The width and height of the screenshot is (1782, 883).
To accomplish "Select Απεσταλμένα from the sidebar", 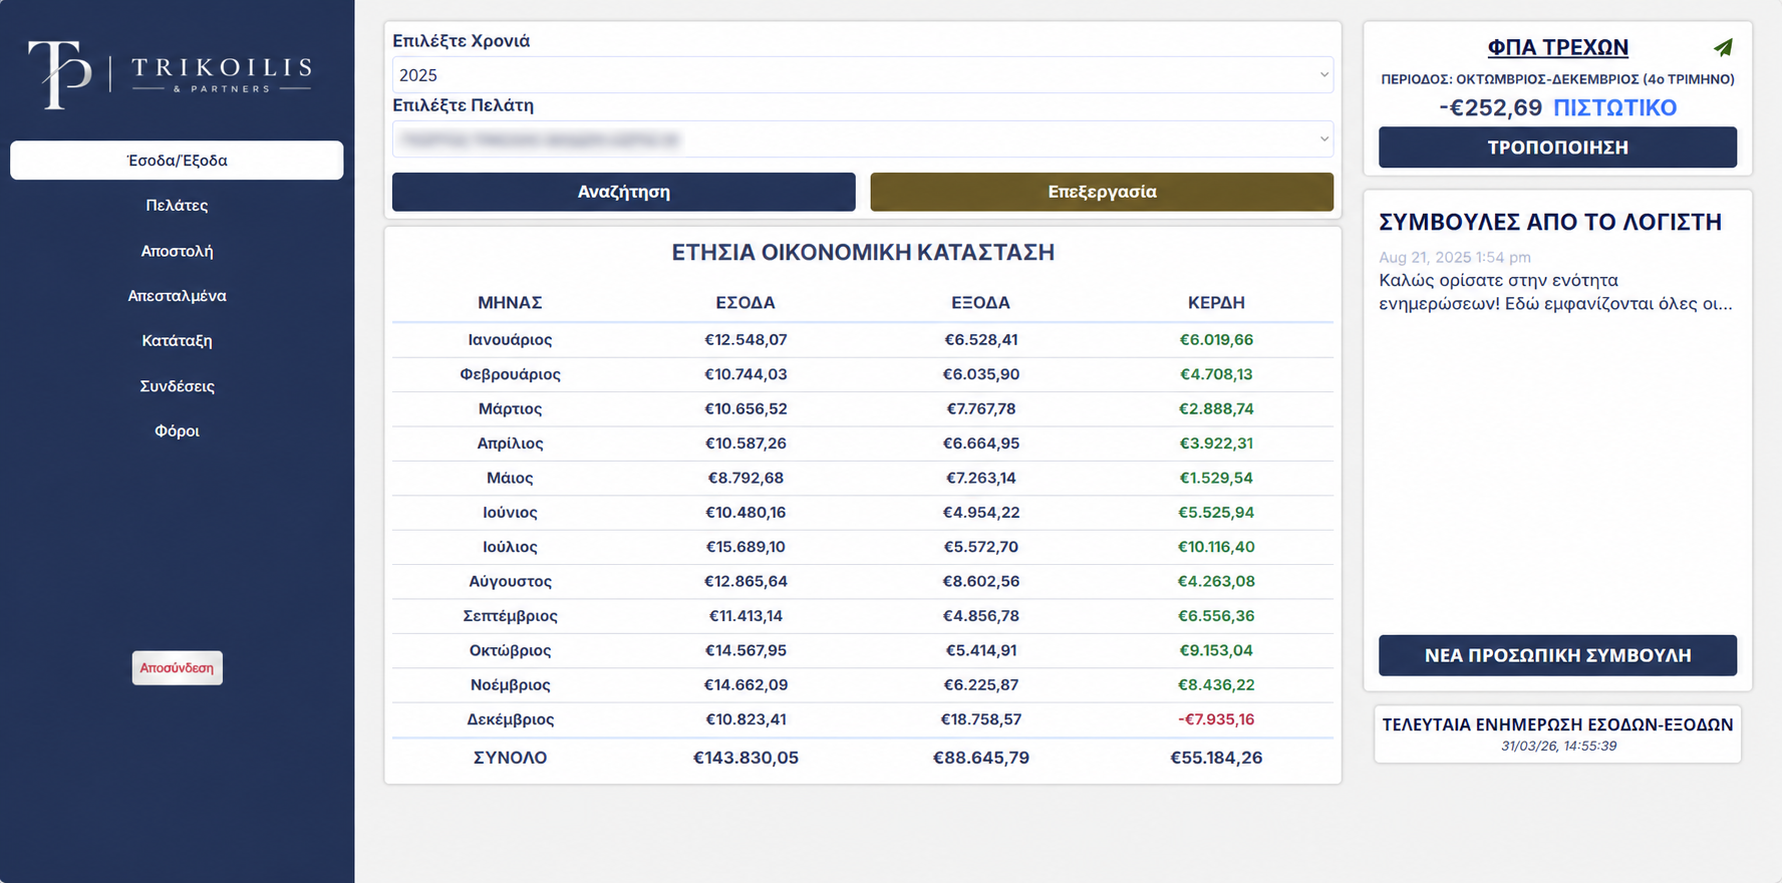I will pos(177,296).
